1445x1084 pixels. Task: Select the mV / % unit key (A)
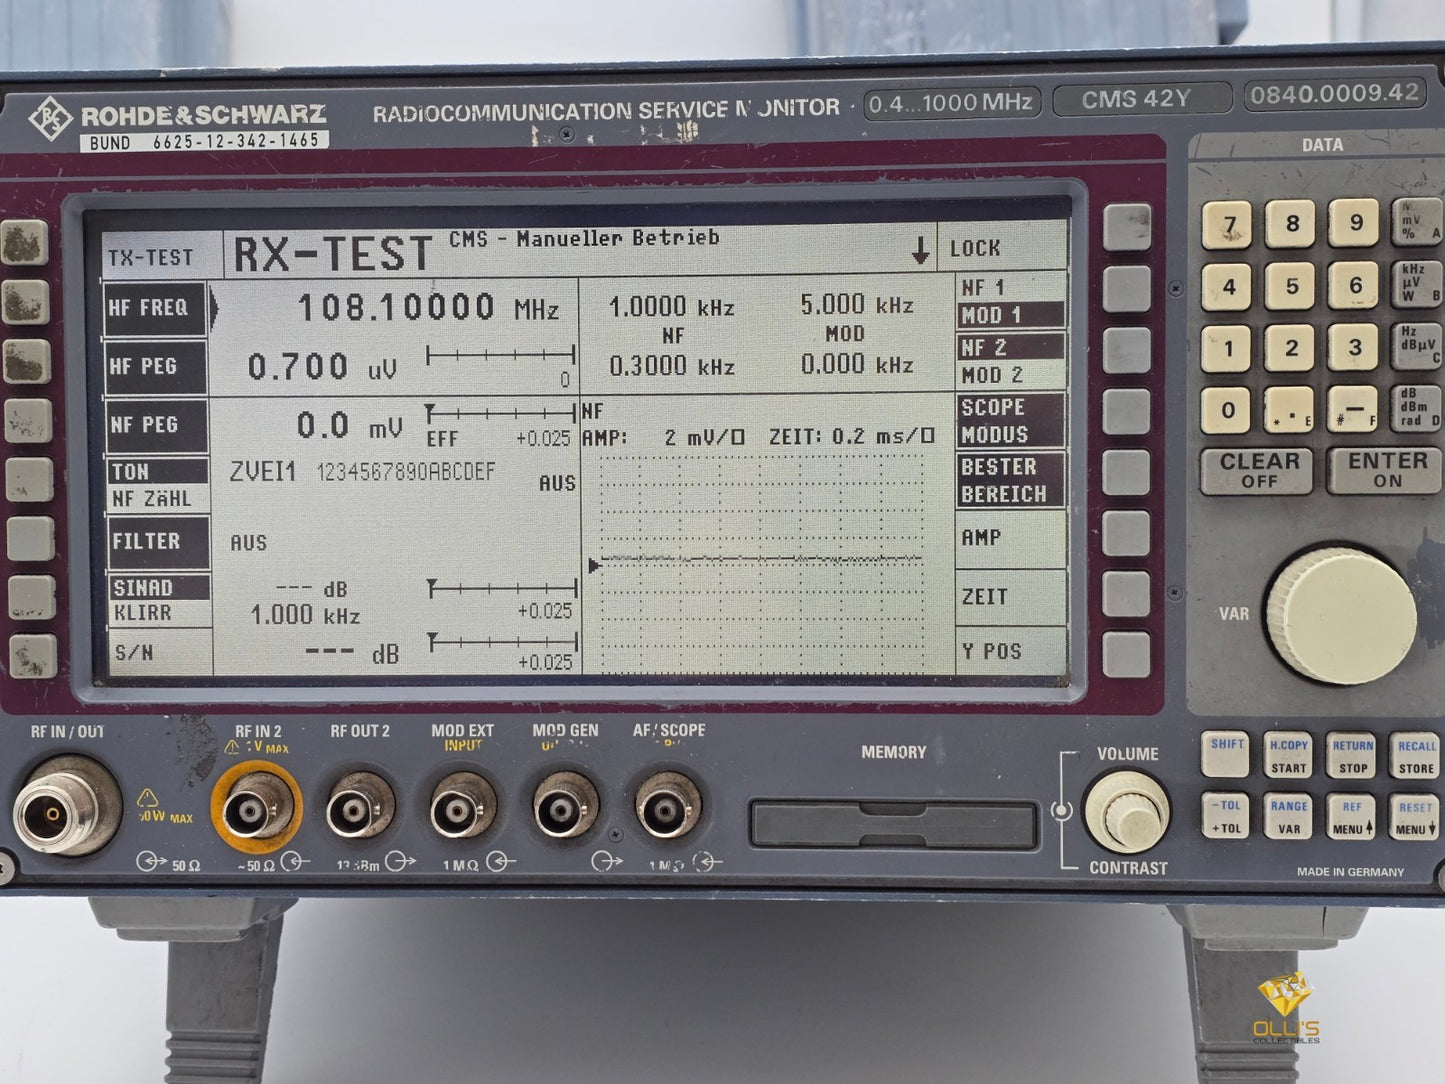point(1417,223)
